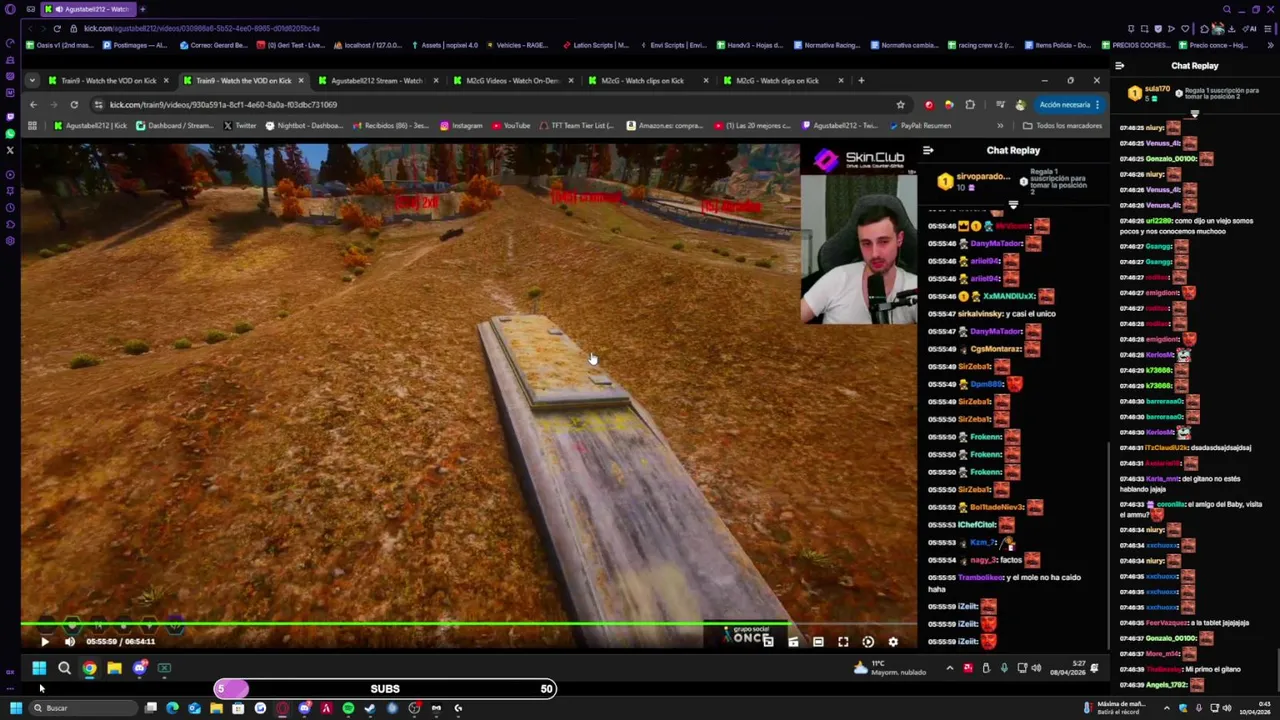
Task: Go back in inner browser
Action: 33,104
